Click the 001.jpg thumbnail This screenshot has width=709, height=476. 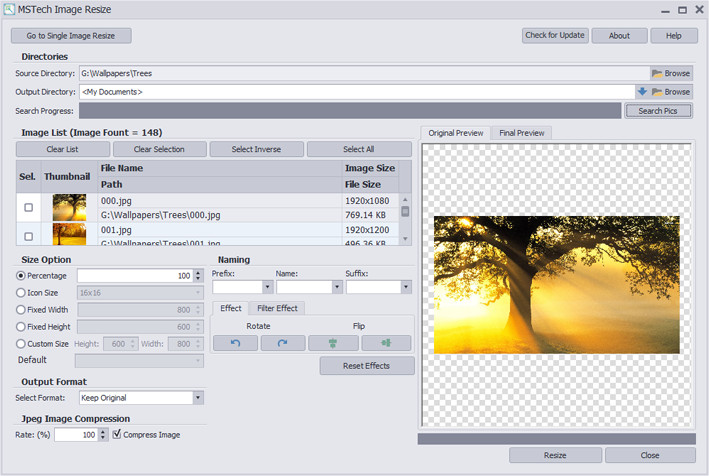(x=69, y=235)
